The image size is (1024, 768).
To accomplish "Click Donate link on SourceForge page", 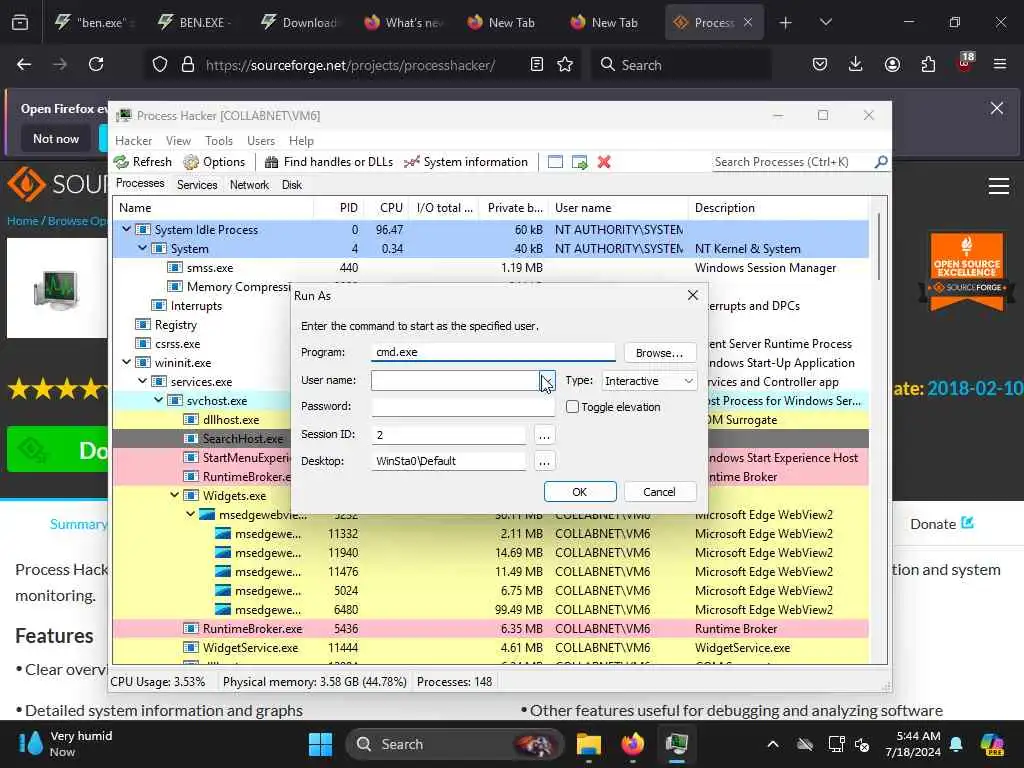I will click(x=942, y=524).
